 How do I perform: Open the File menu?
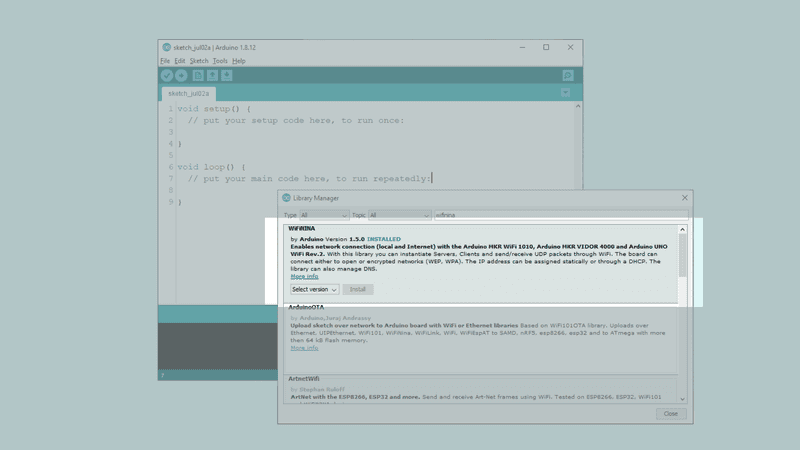[x=165, y=61]
